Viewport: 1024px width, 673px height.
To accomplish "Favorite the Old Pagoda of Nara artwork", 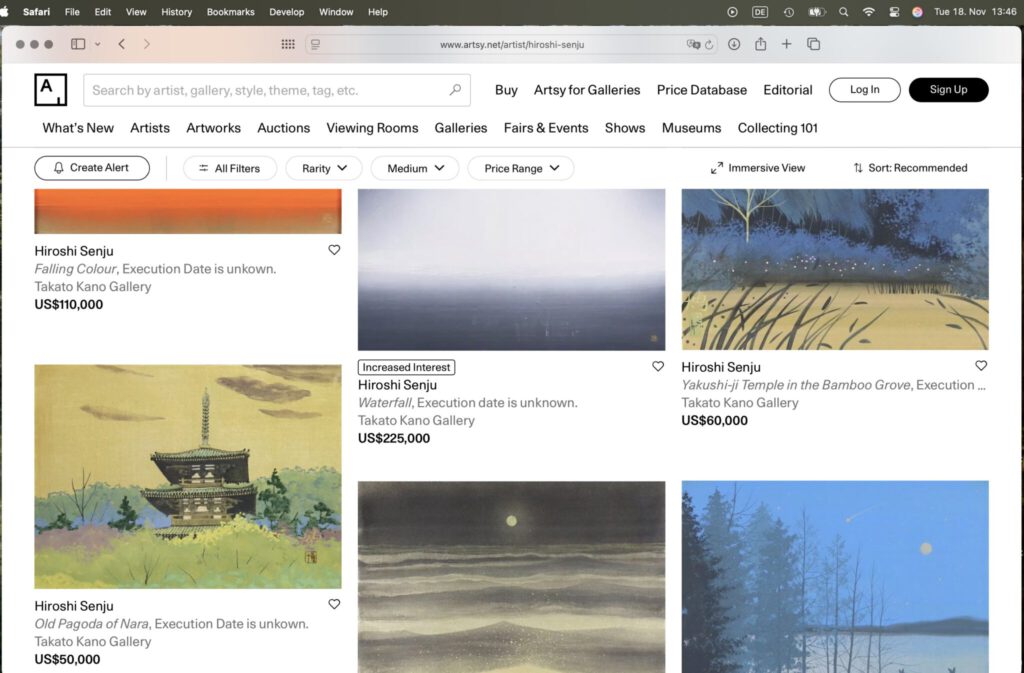I will pyautogui.click(x=334, y=604).
